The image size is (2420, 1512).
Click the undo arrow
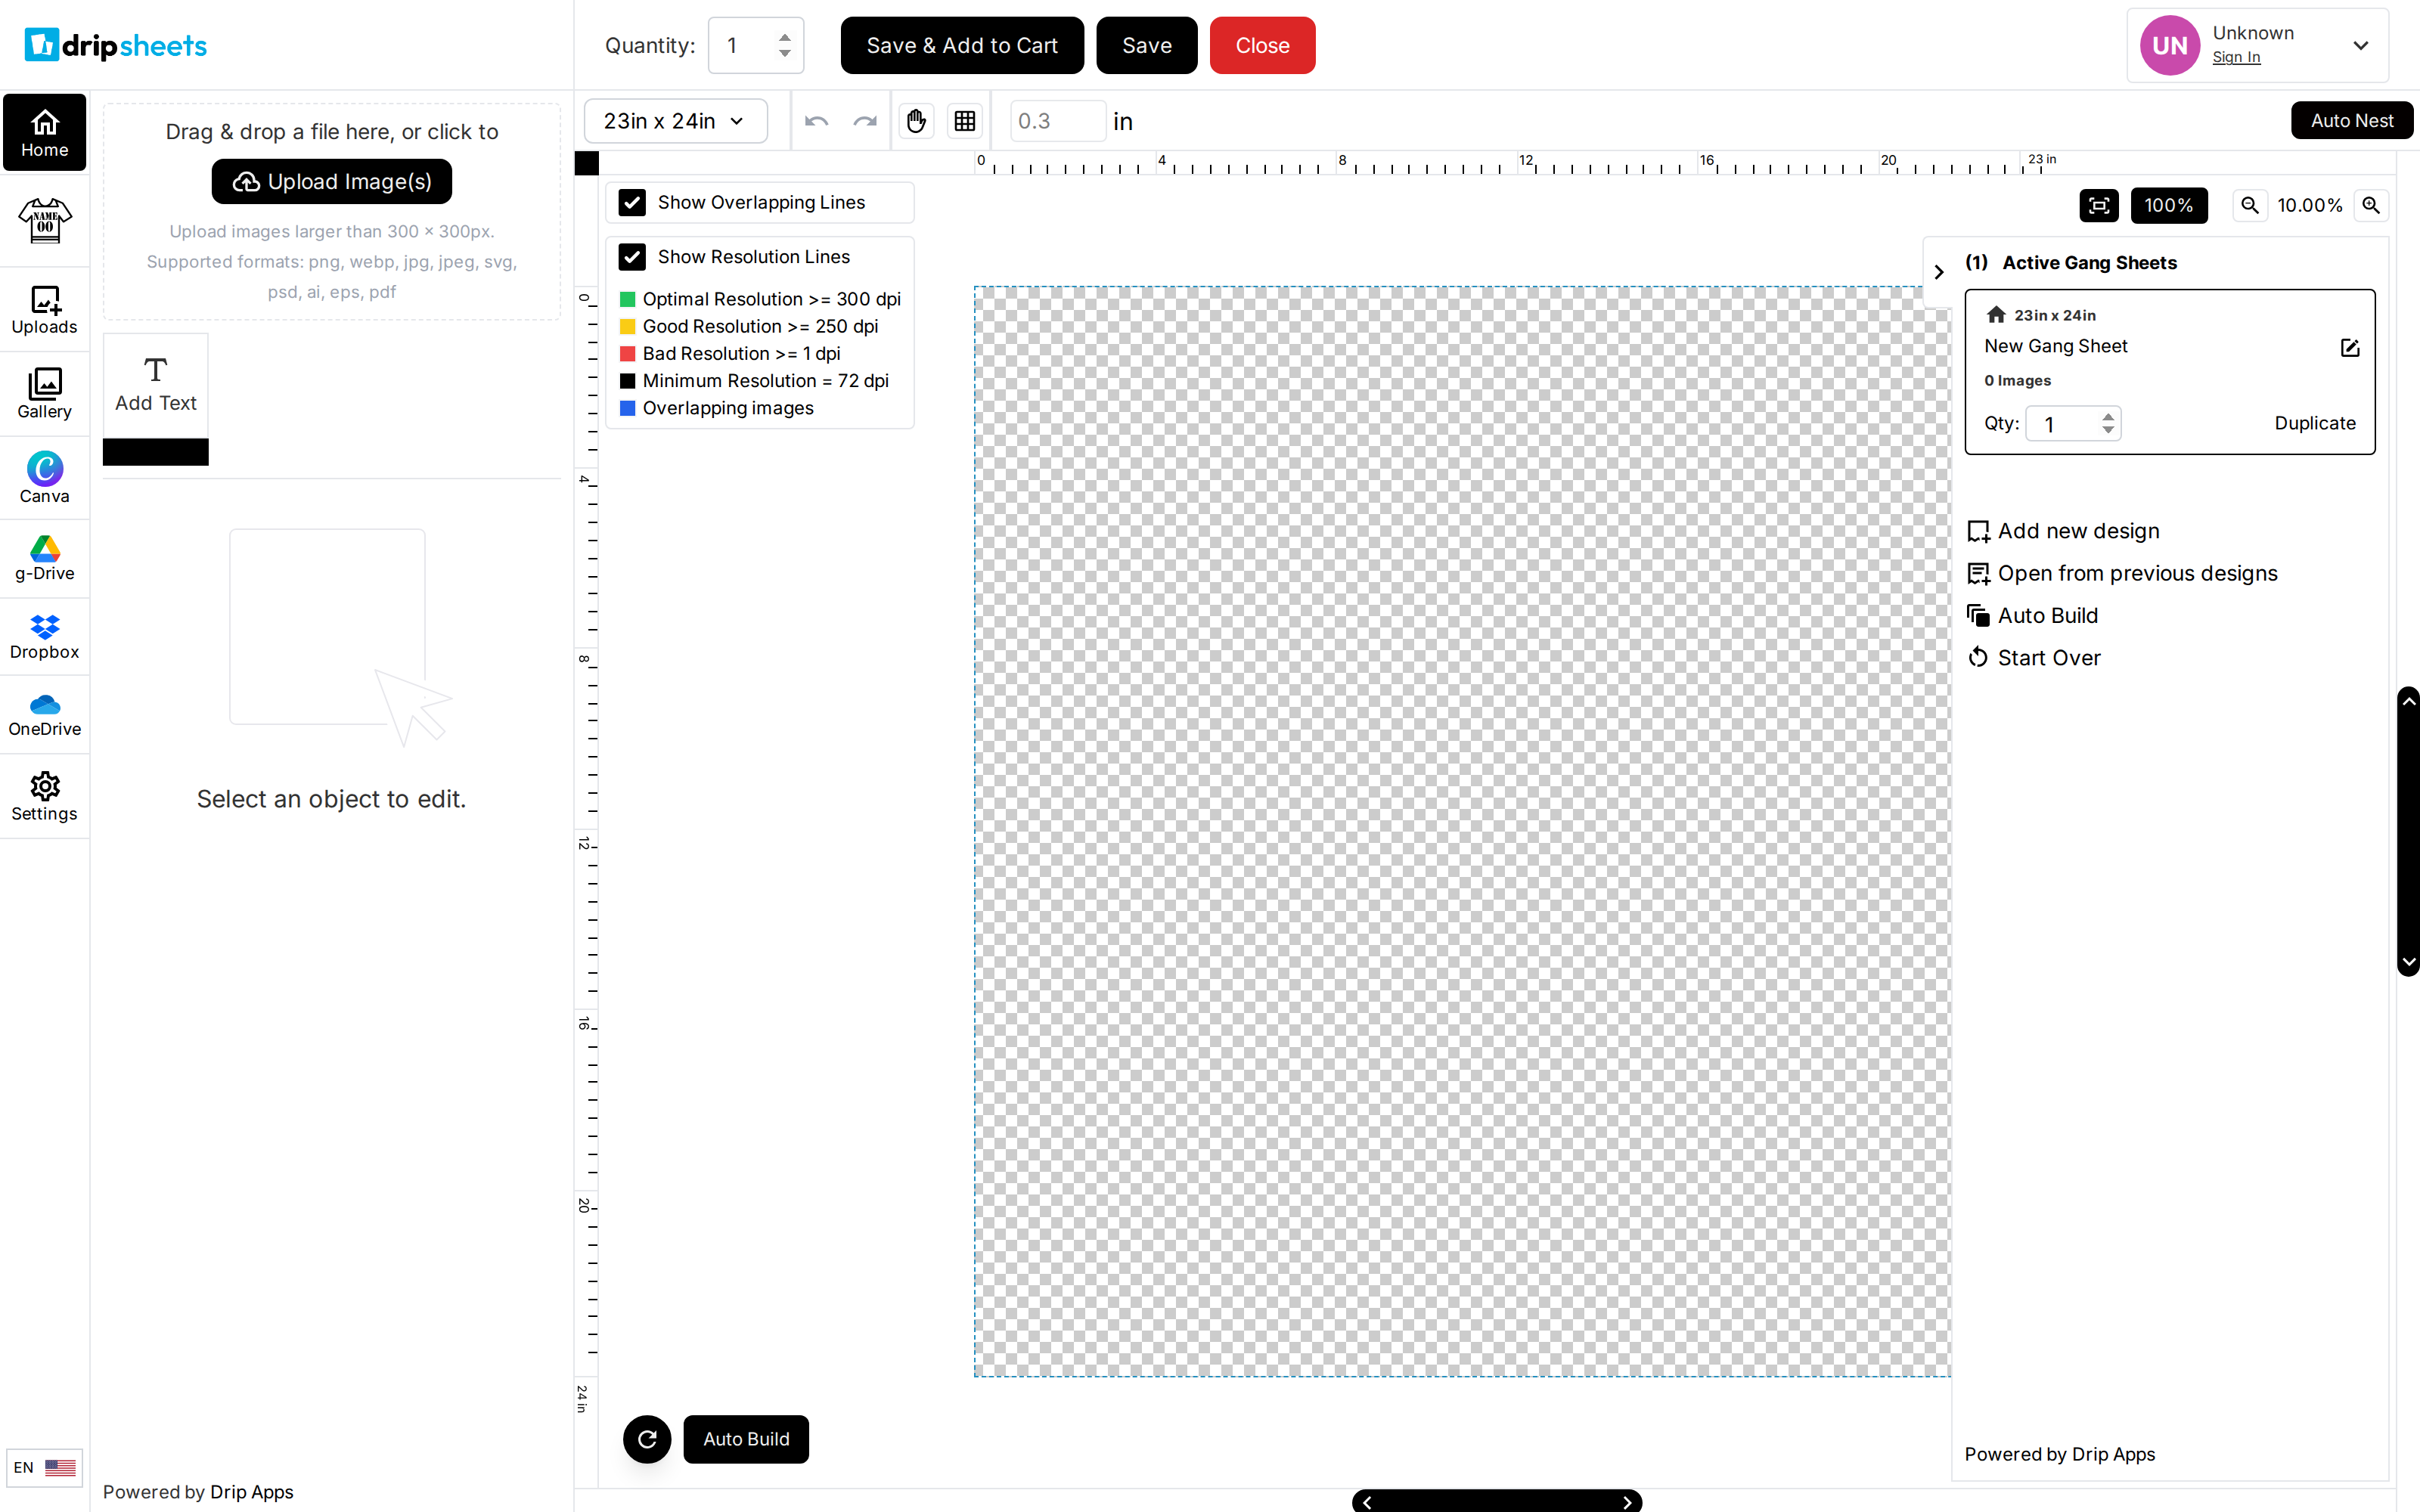point(817,121)
